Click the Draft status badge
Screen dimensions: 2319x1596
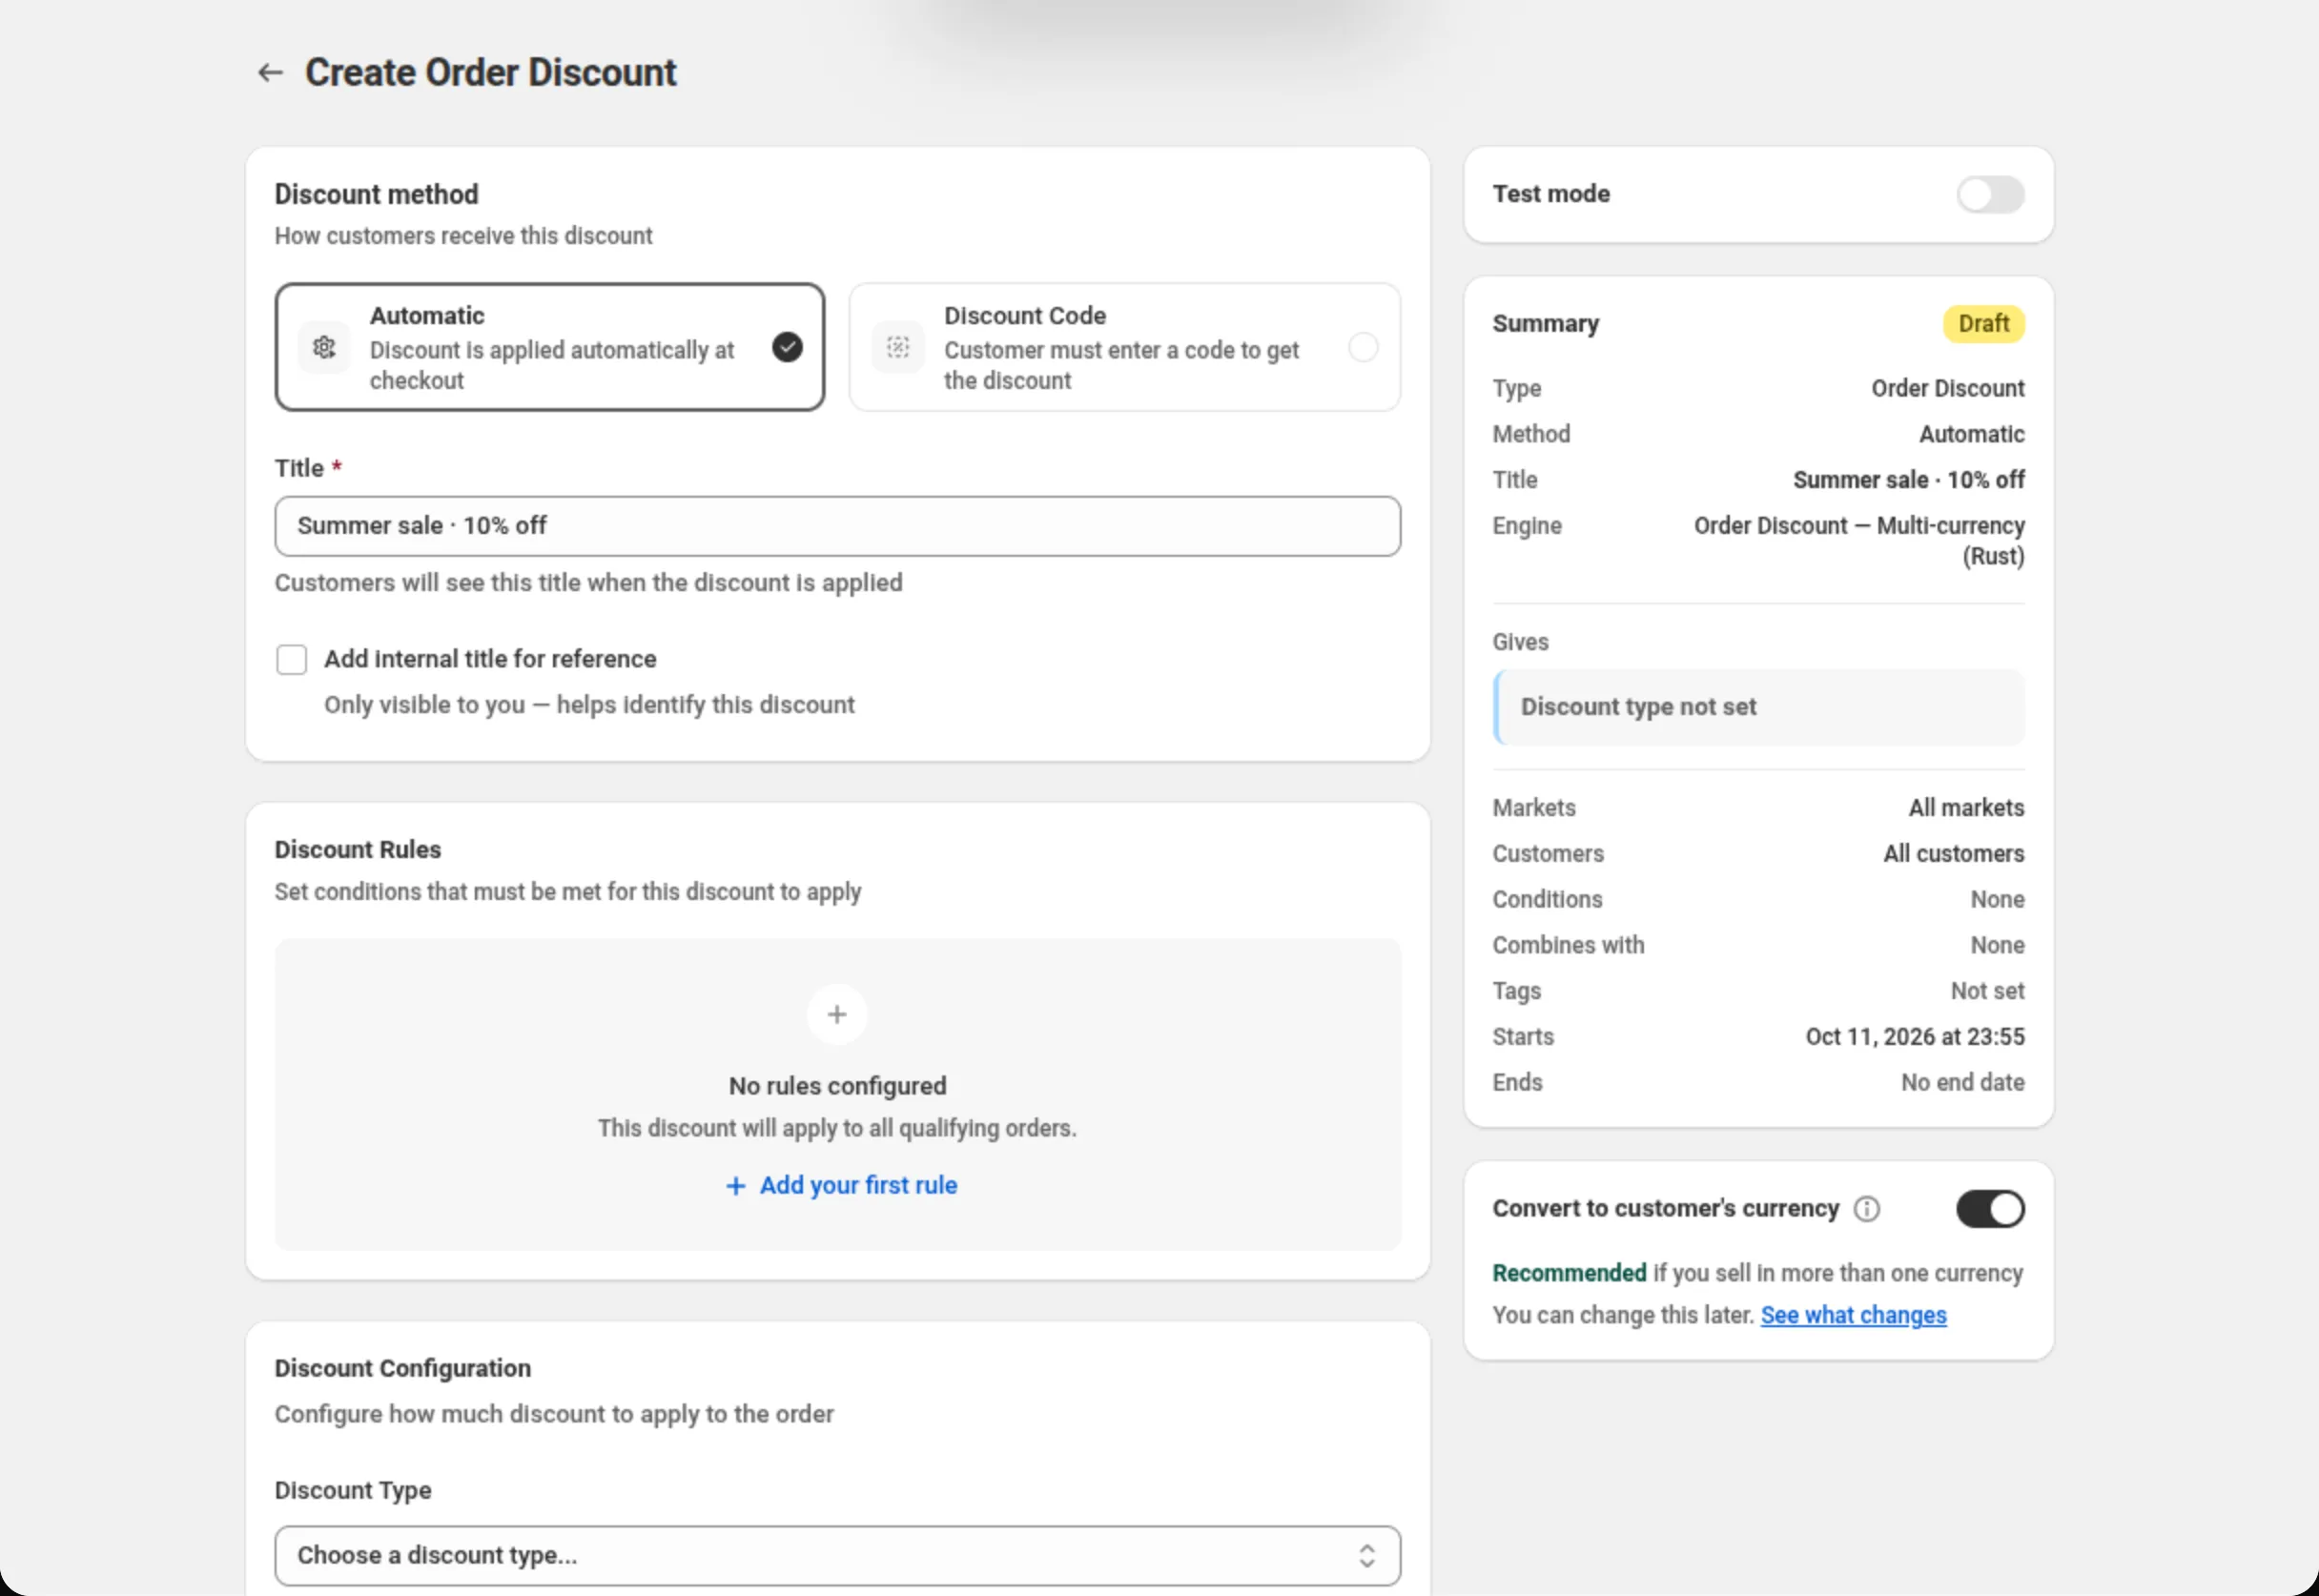(1983, 324)
